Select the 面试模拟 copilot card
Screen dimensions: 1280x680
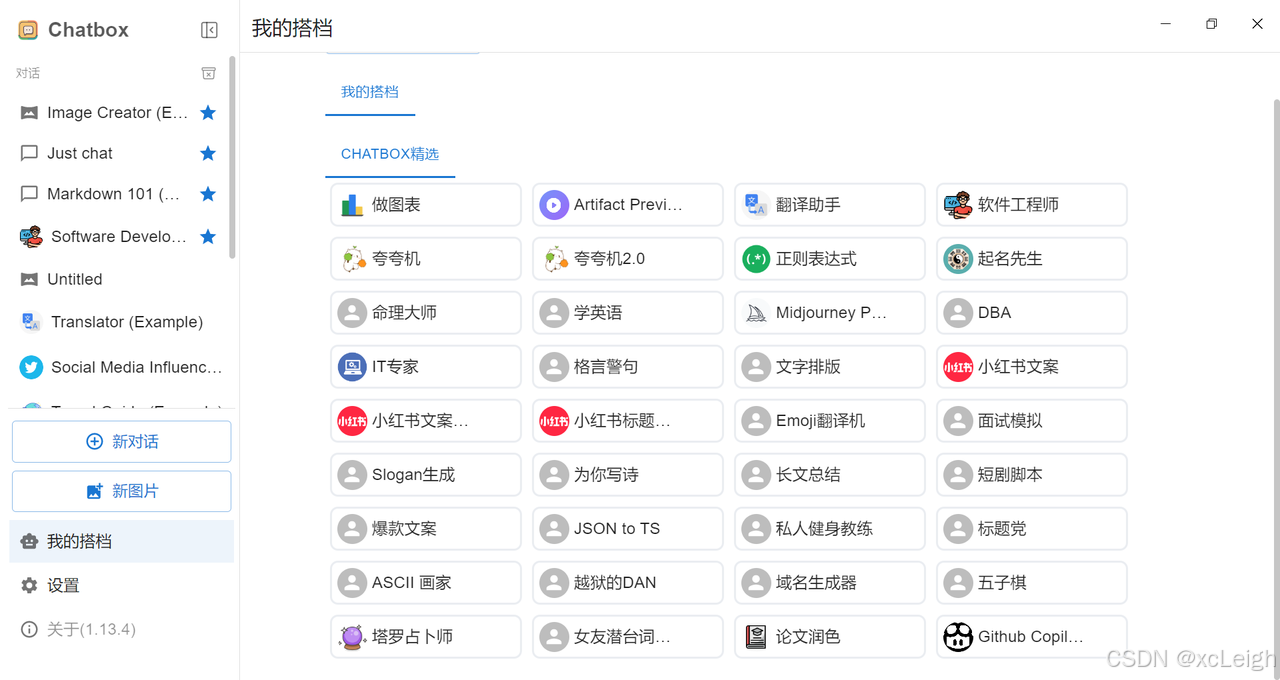pyautogui.click(x=1032, y=421)
